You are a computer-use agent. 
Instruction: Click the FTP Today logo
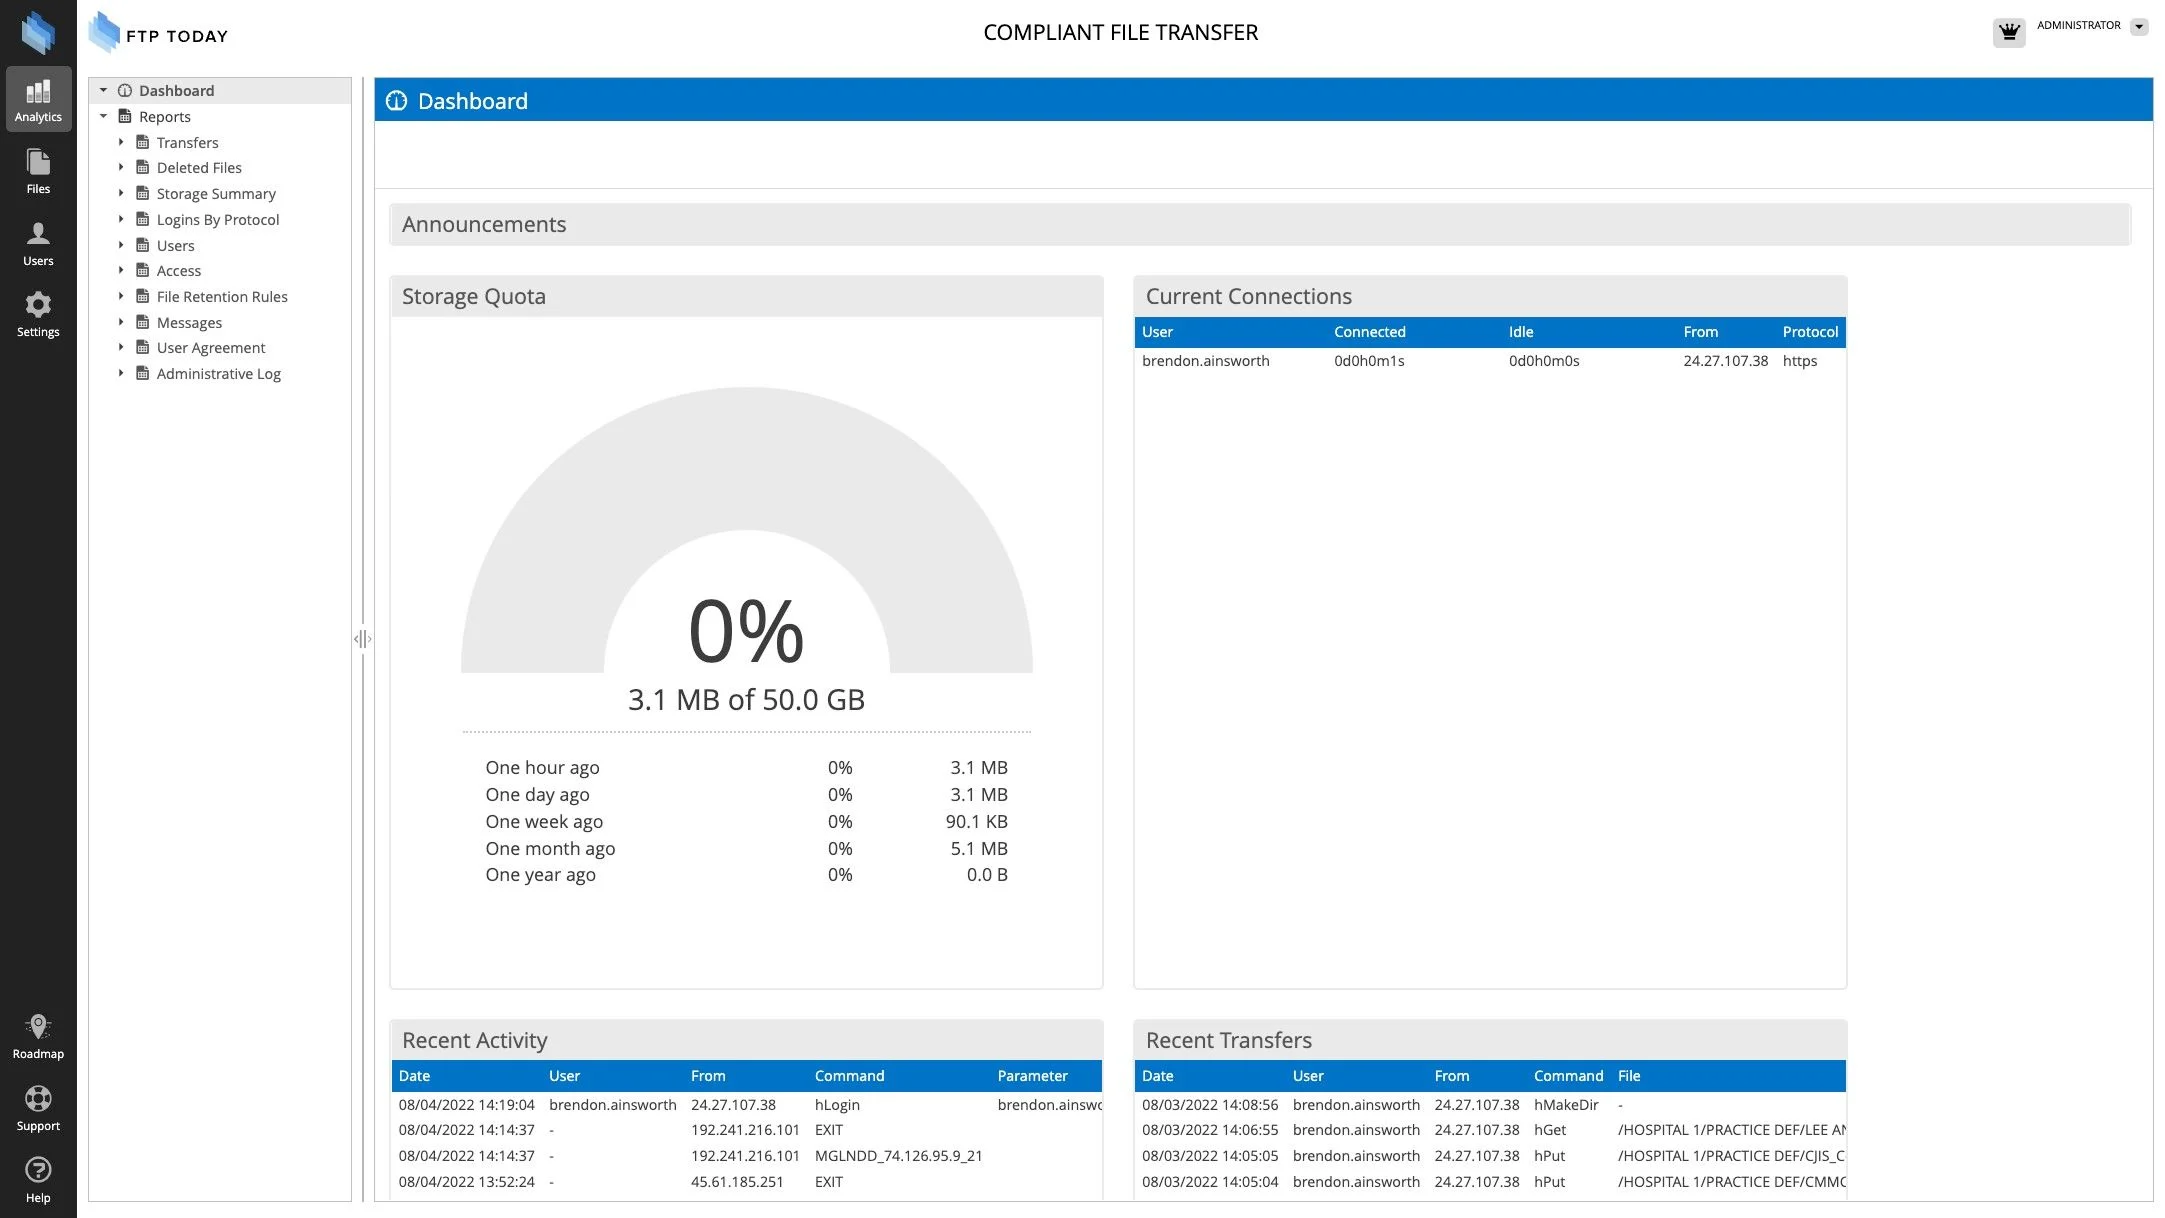pyautogui.click(x=160, y=34)
